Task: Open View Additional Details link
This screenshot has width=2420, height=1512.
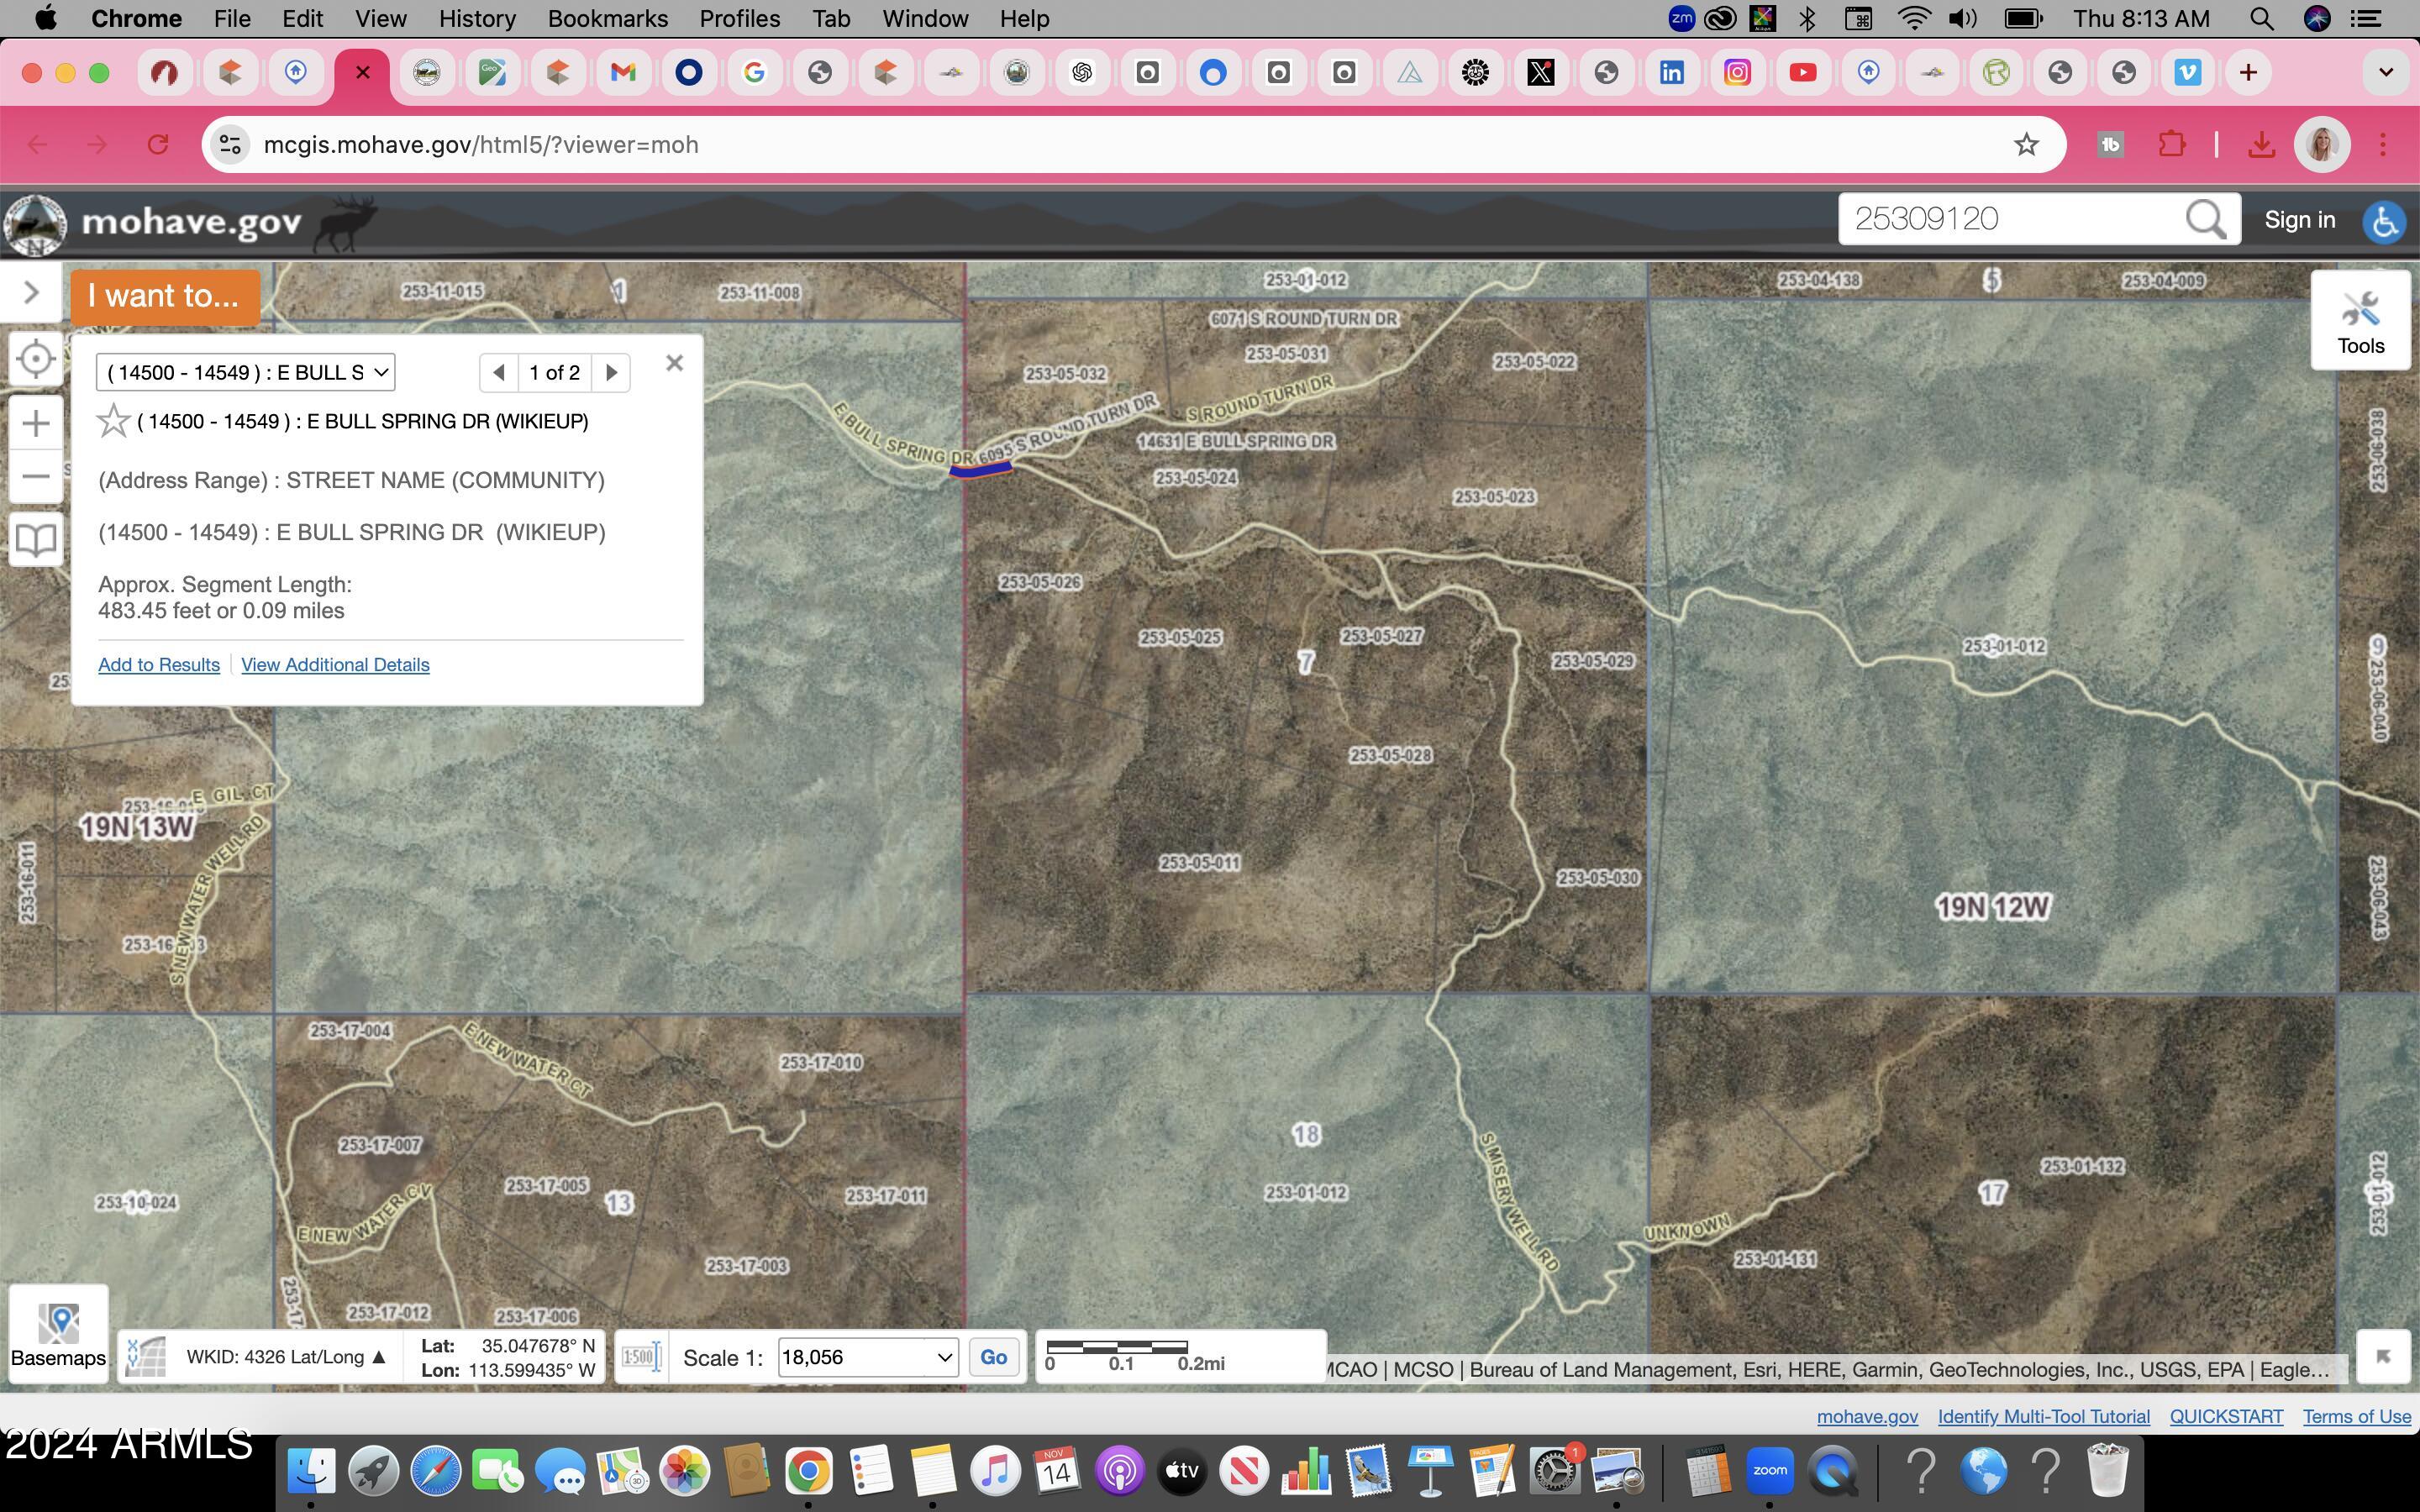Action: tap(335, 664)
